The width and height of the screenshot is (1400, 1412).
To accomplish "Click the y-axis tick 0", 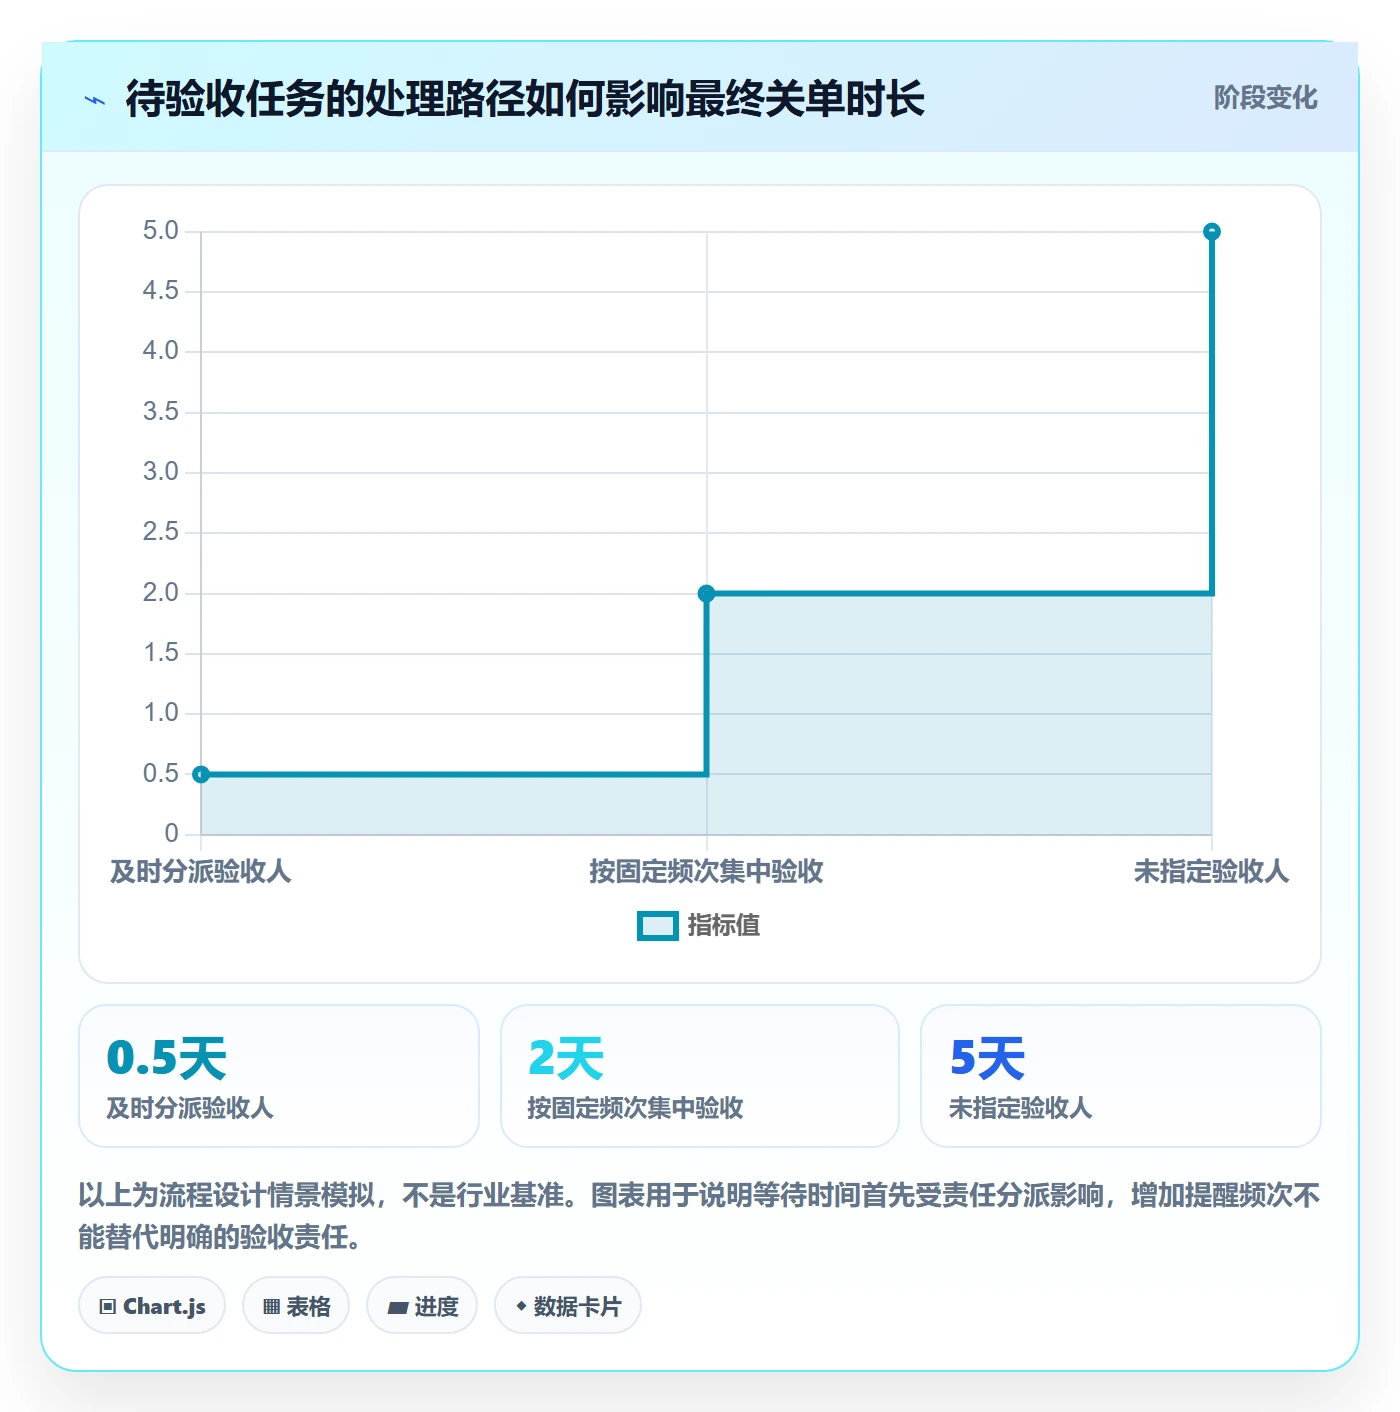I will (172, 833).
